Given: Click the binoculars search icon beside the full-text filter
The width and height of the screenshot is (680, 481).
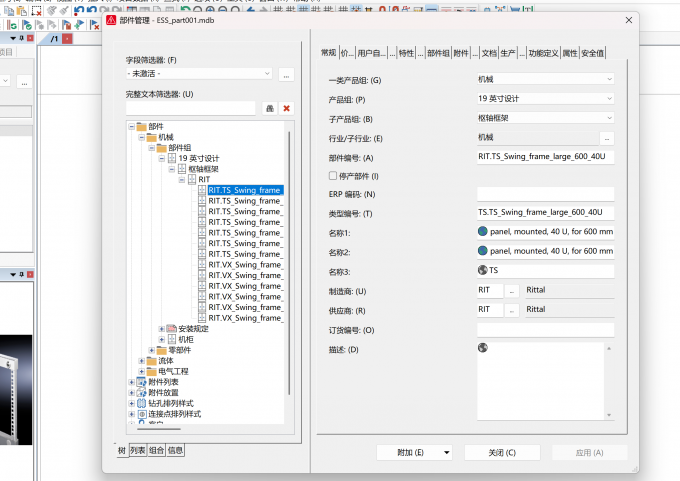Looking at the screenshot, I should click(x=270, y=108).
